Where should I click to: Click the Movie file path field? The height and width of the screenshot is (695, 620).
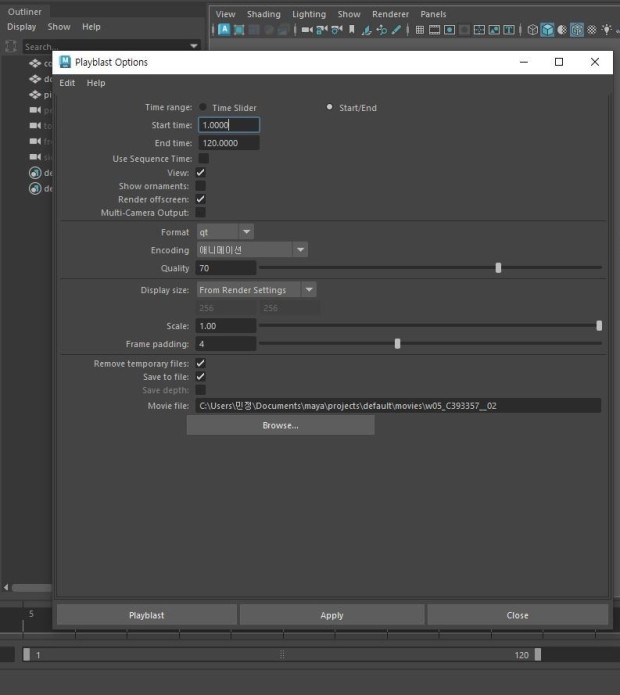[x=398, y=406]
